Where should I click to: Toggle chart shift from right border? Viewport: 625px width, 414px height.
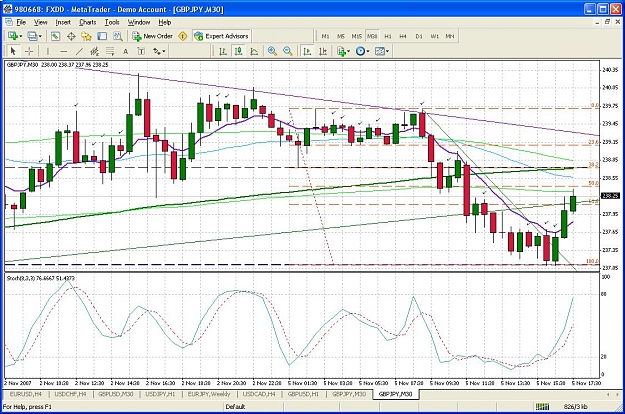tap(323, 51)
